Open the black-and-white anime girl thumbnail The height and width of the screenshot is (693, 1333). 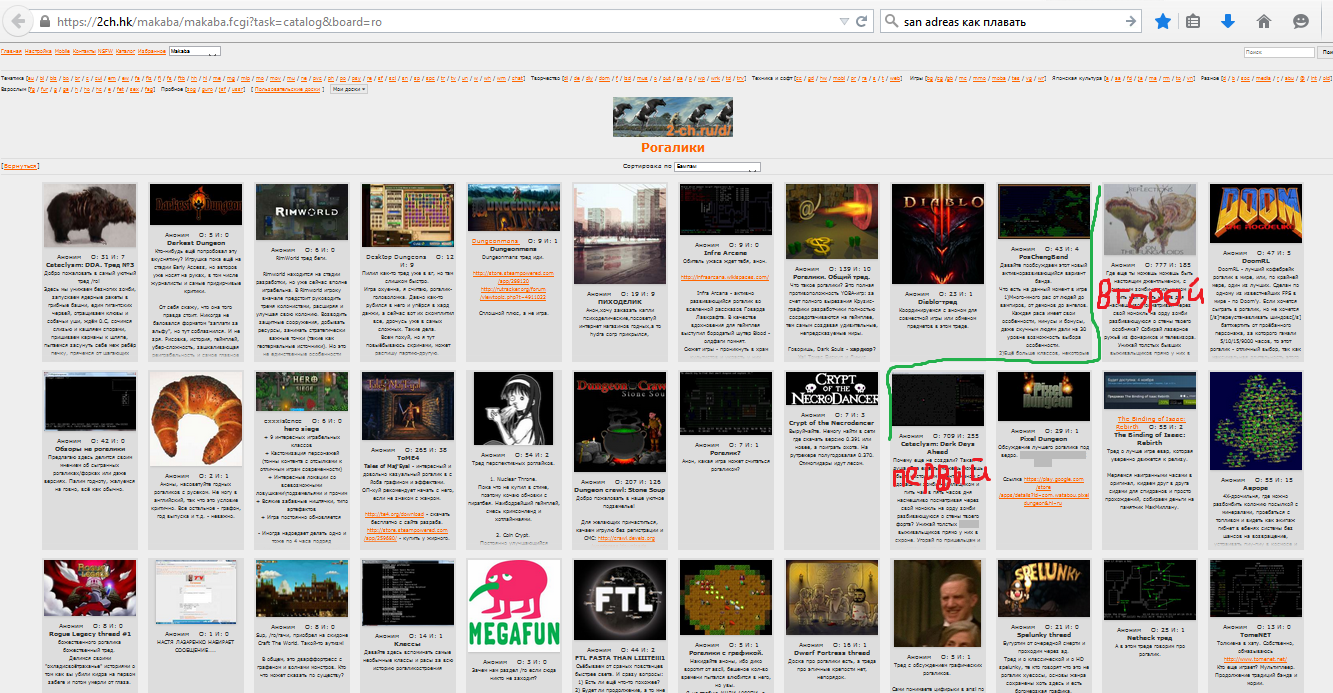tap(514, 410)
